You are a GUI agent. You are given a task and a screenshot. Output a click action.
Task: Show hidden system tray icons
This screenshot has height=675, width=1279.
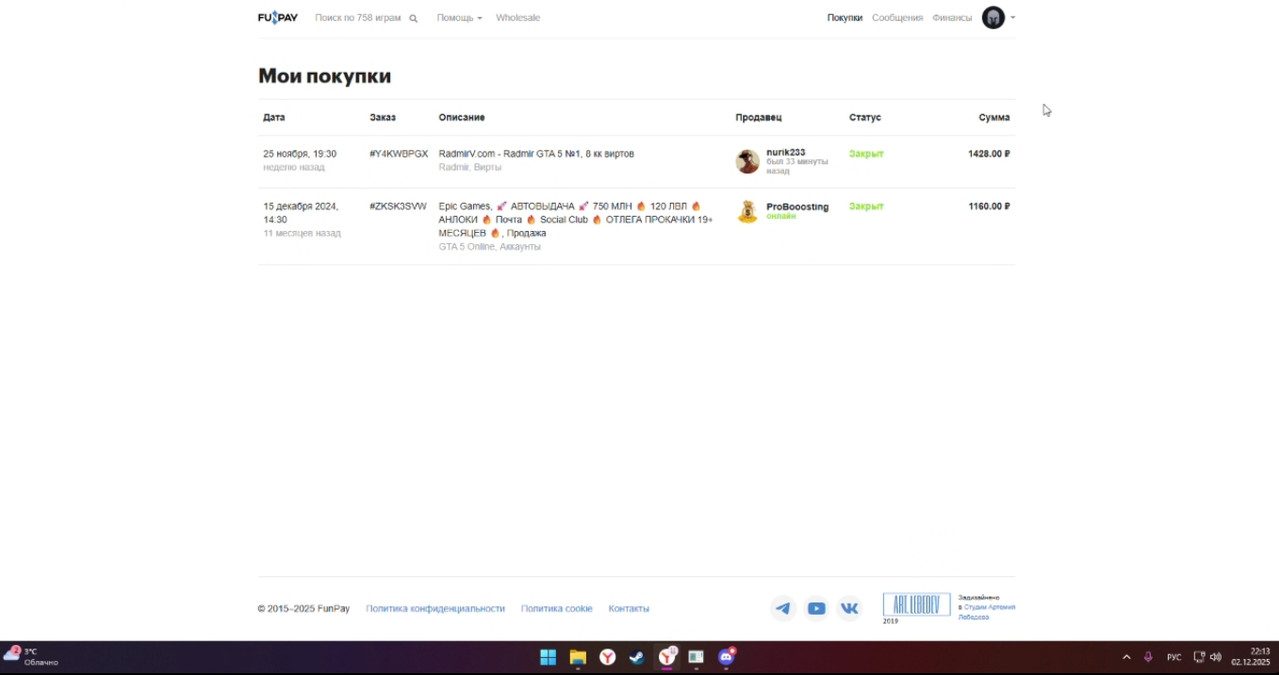[x=1126, y=657]
